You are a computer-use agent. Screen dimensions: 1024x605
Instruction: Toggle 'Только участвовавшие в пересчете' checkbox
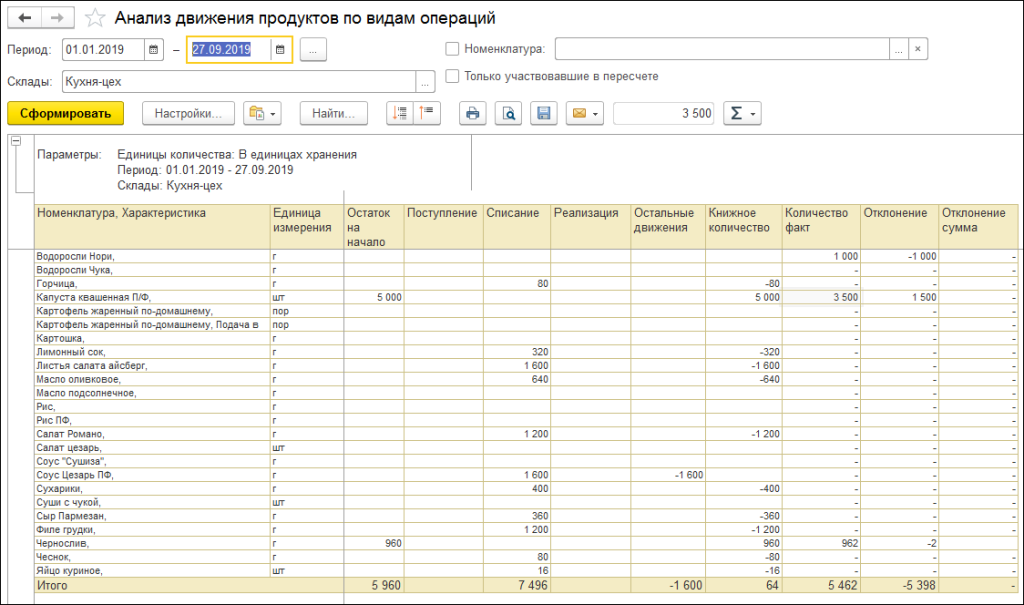click(452, 76)
